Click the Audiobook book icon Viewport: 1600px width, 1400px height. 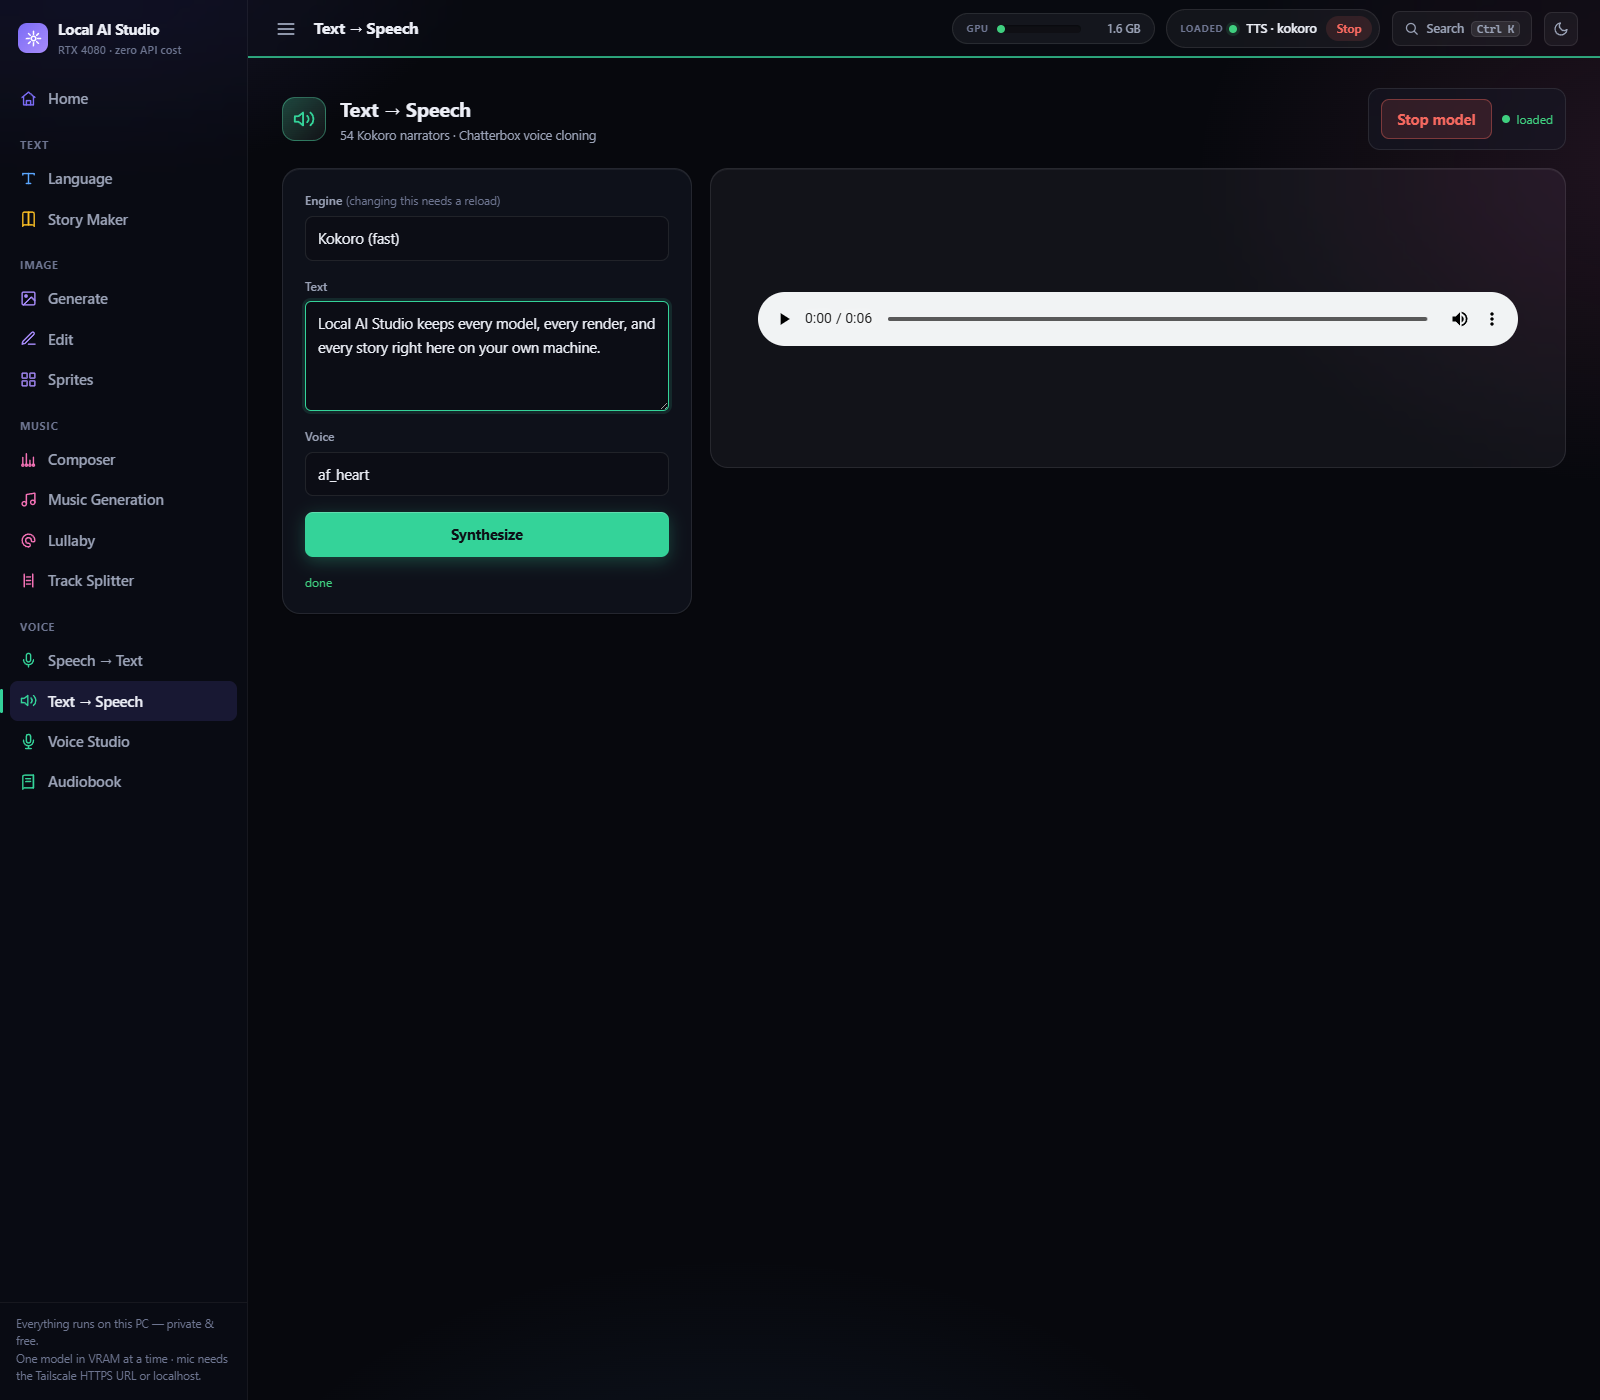pos(29,782)
